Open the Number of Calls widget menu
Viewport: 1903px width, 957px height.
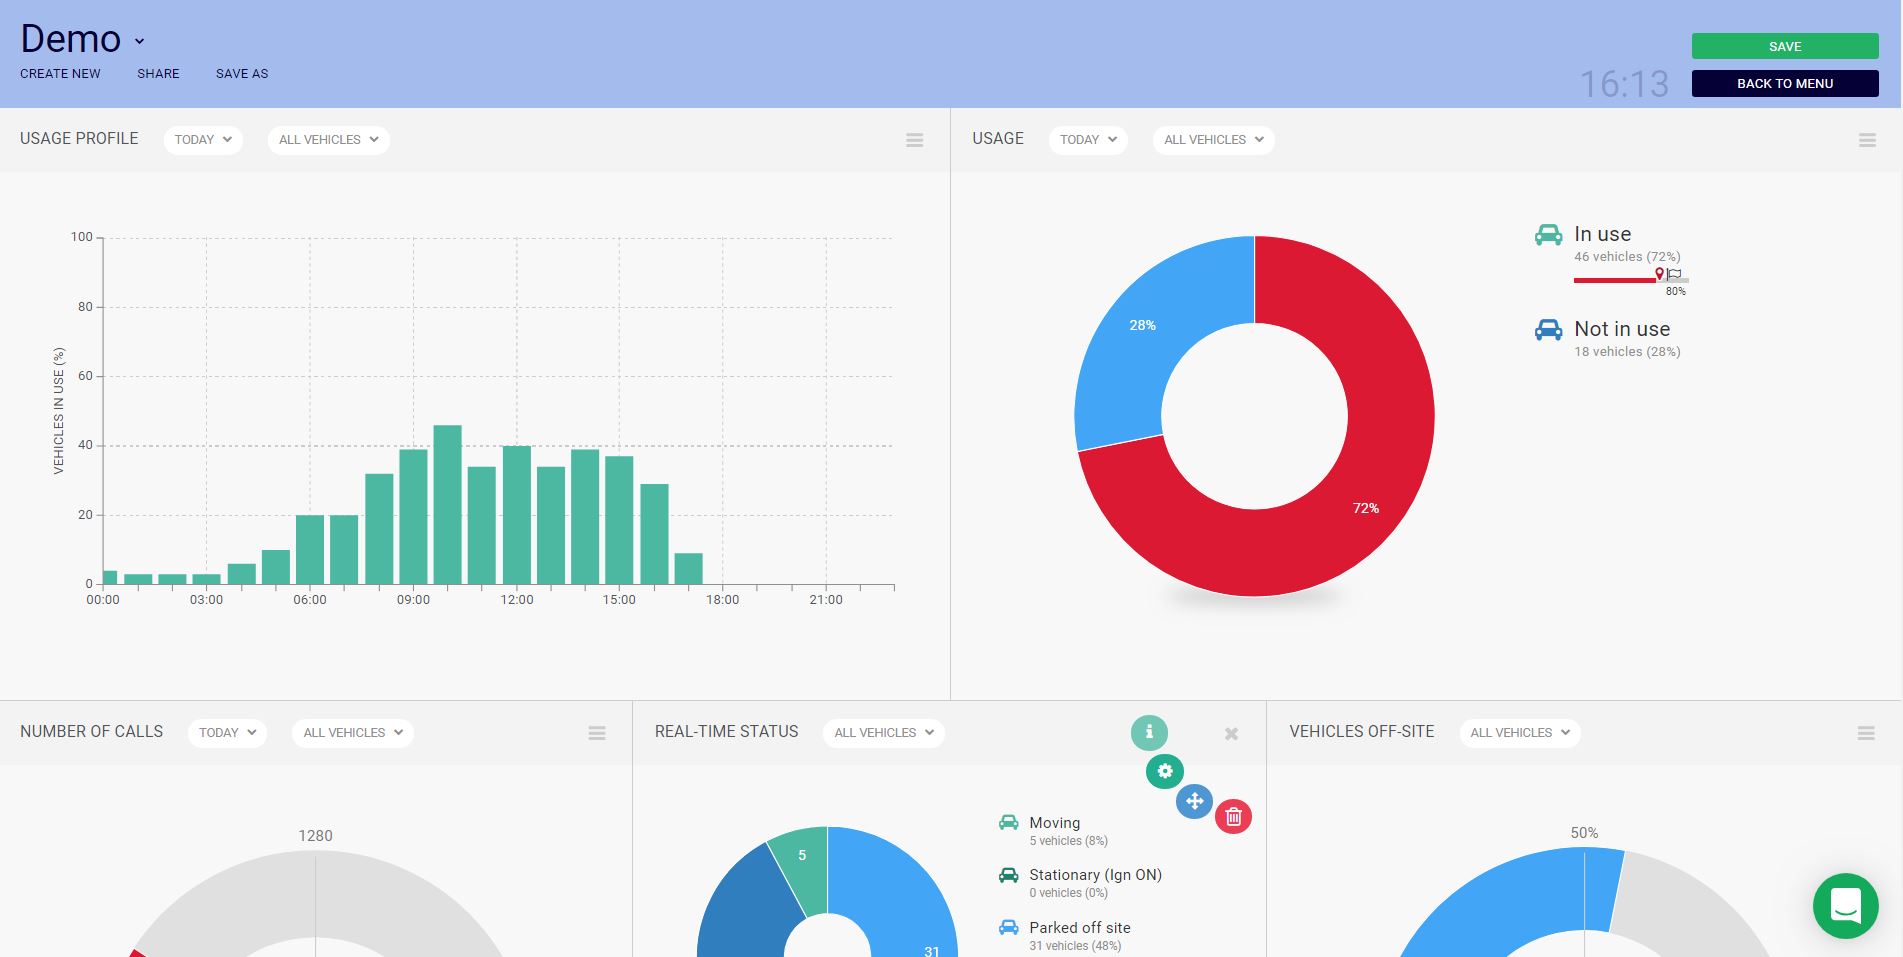coord(597,734)
